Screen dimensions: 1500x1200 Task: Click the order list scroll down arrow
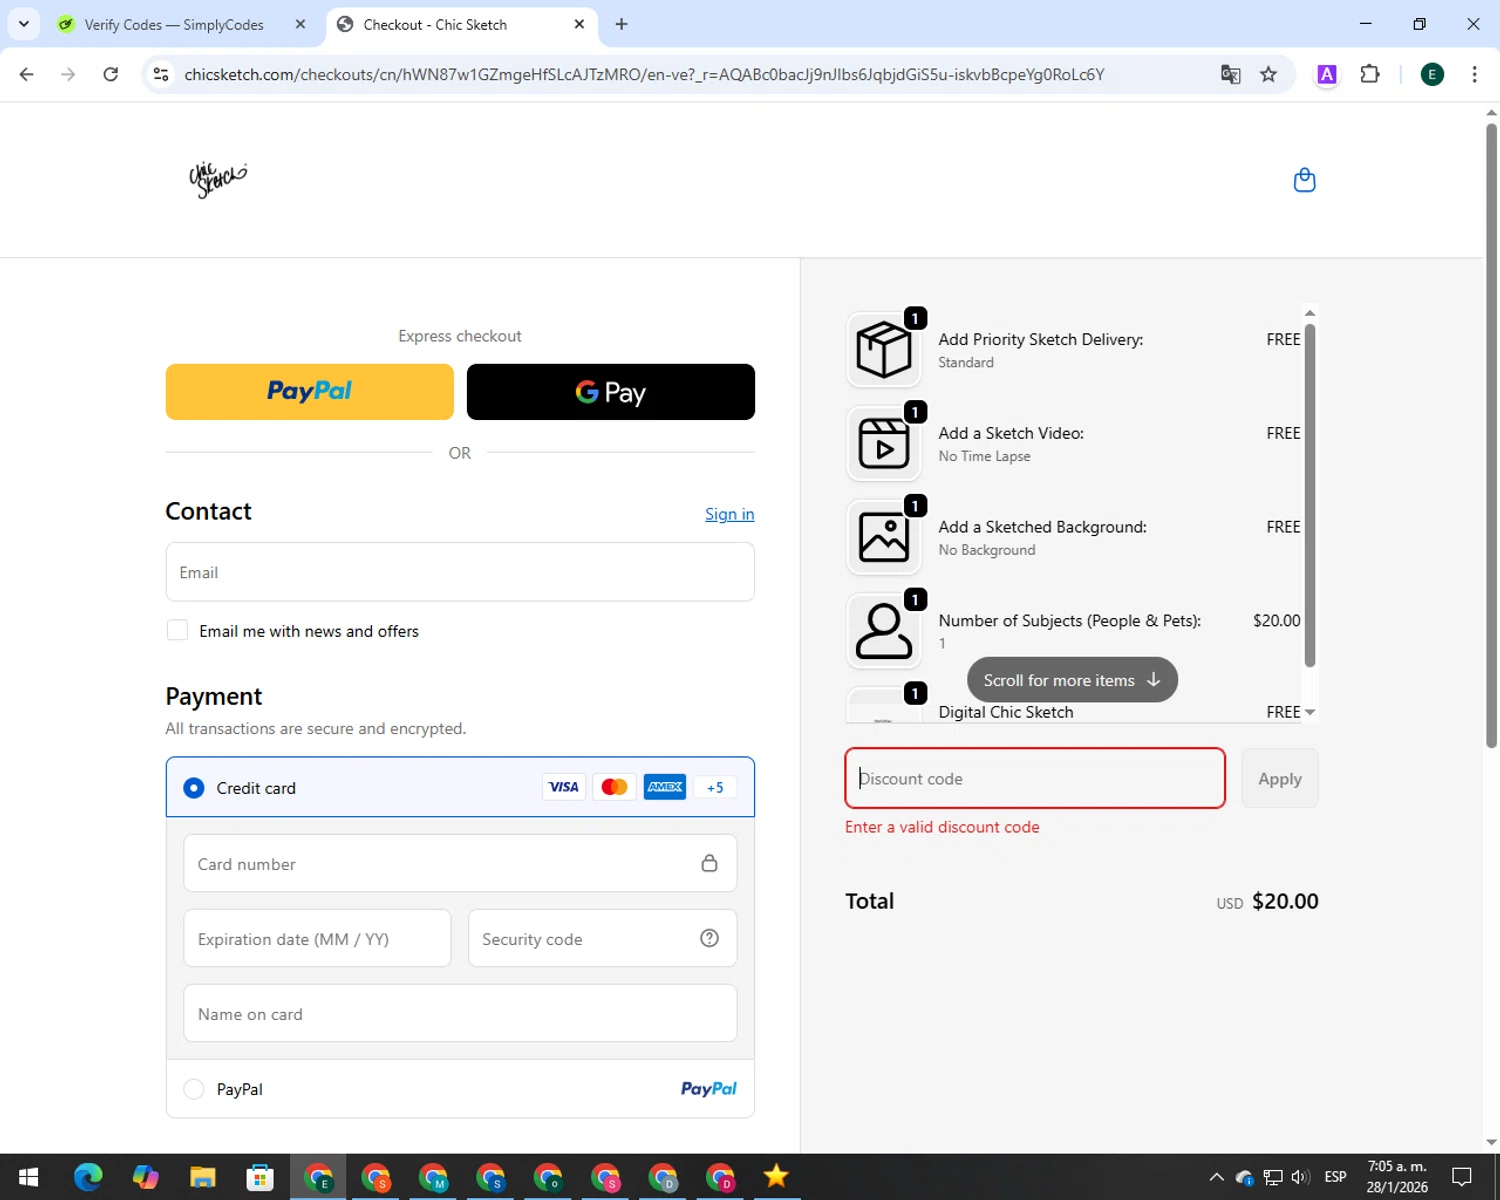coord(1310,712)
